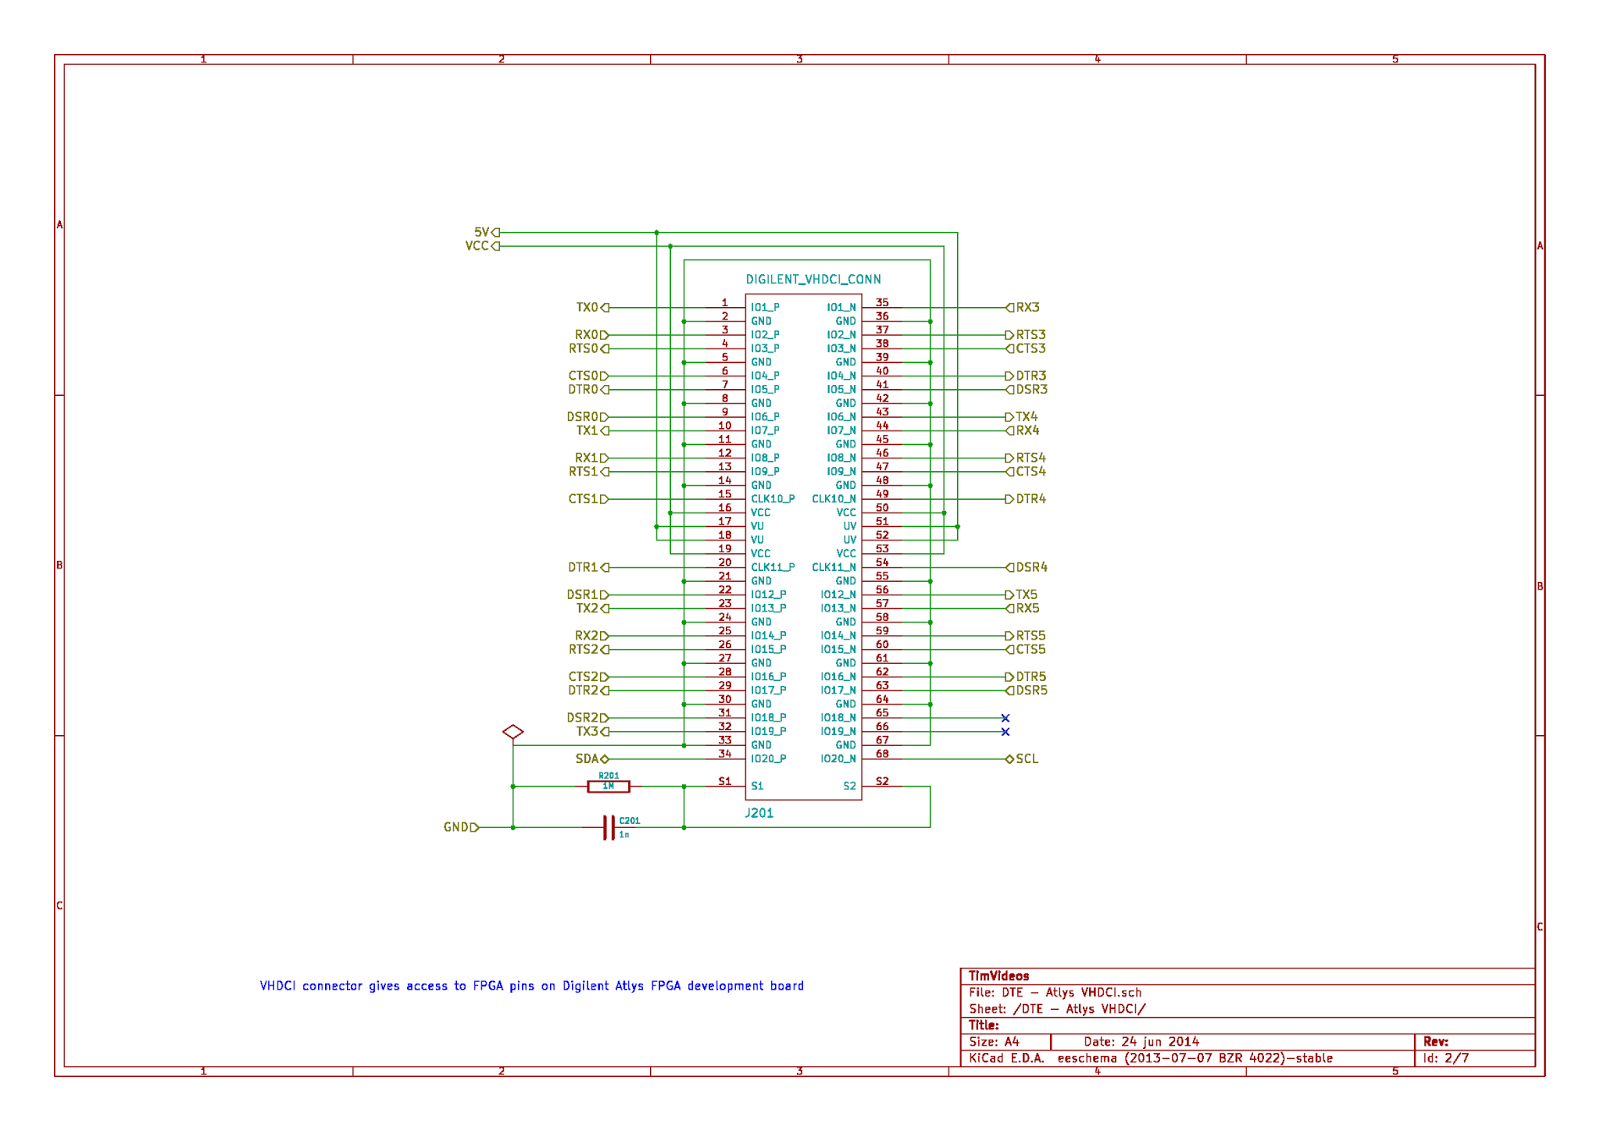Choose the DSR1 label
This screenshot has width=1600, height=1131.
click(x=587, y=594)
